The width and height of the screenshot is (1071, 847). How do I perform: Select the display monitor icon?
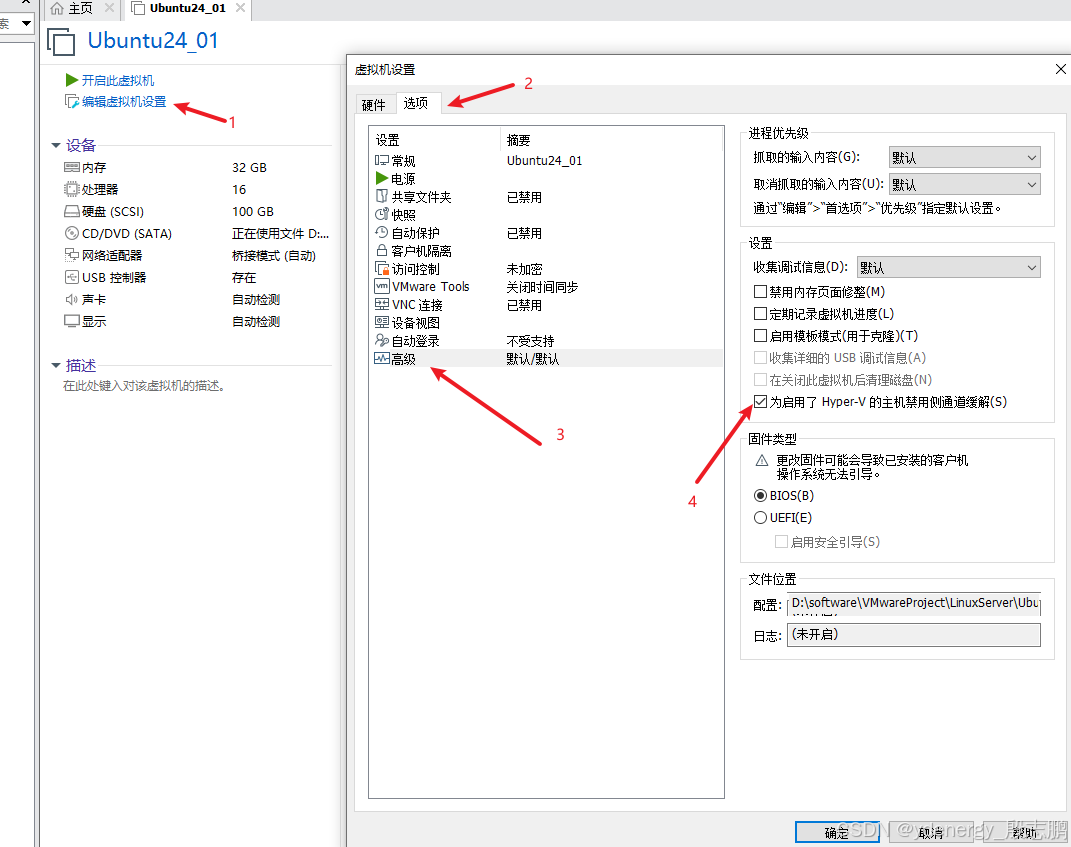click(72, 321)
